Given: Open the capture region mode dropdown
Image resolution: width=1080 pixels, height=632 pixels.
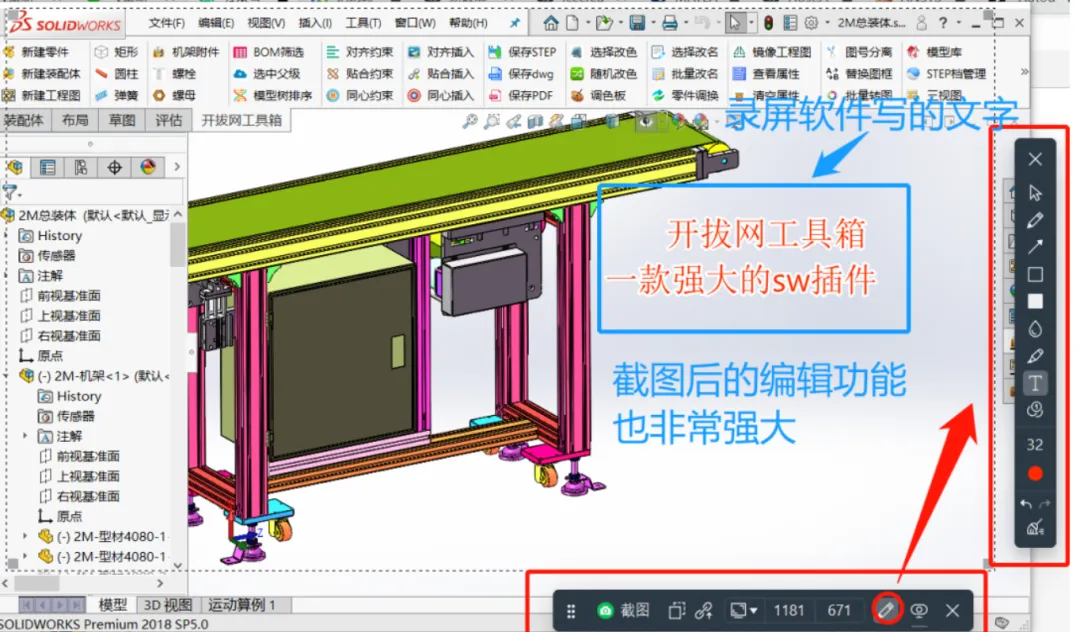Looking at the screenshot, I should [x=743, y=610].
